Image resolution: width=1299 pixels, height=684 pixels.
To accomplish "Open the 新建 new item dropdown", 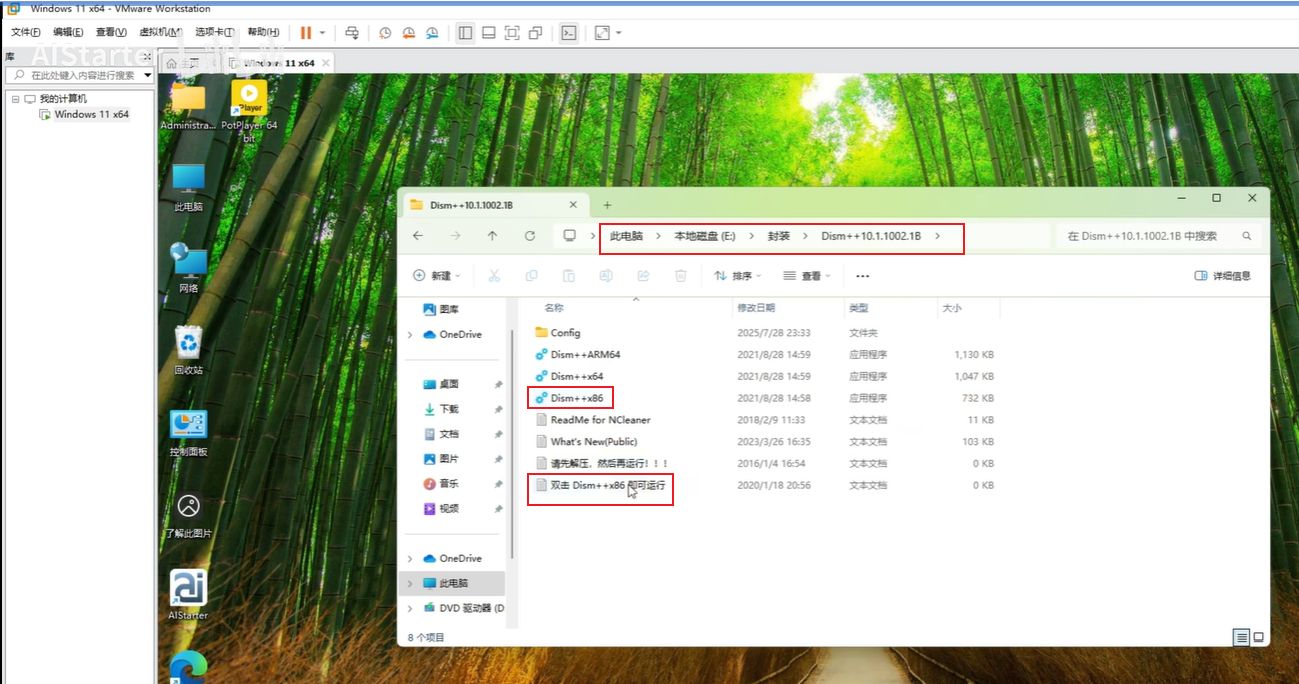I will tap(436, 276).
